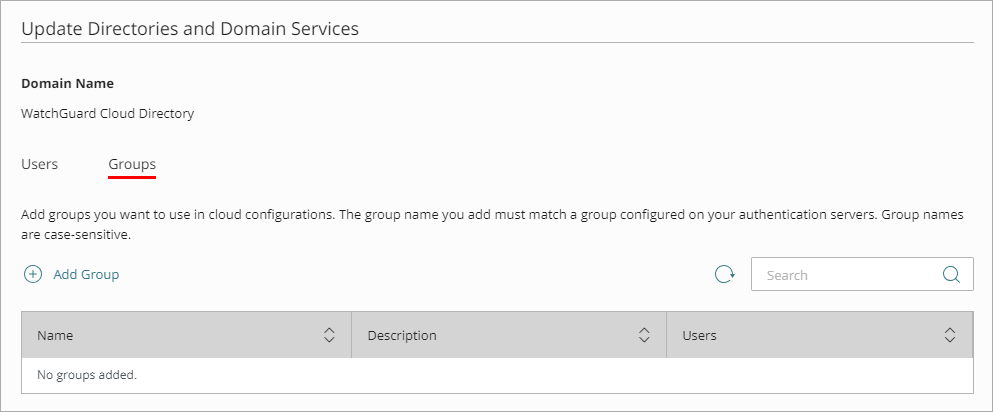Click the refresh groups list icon
Screen dimensions: 993x412
point(725,274)
